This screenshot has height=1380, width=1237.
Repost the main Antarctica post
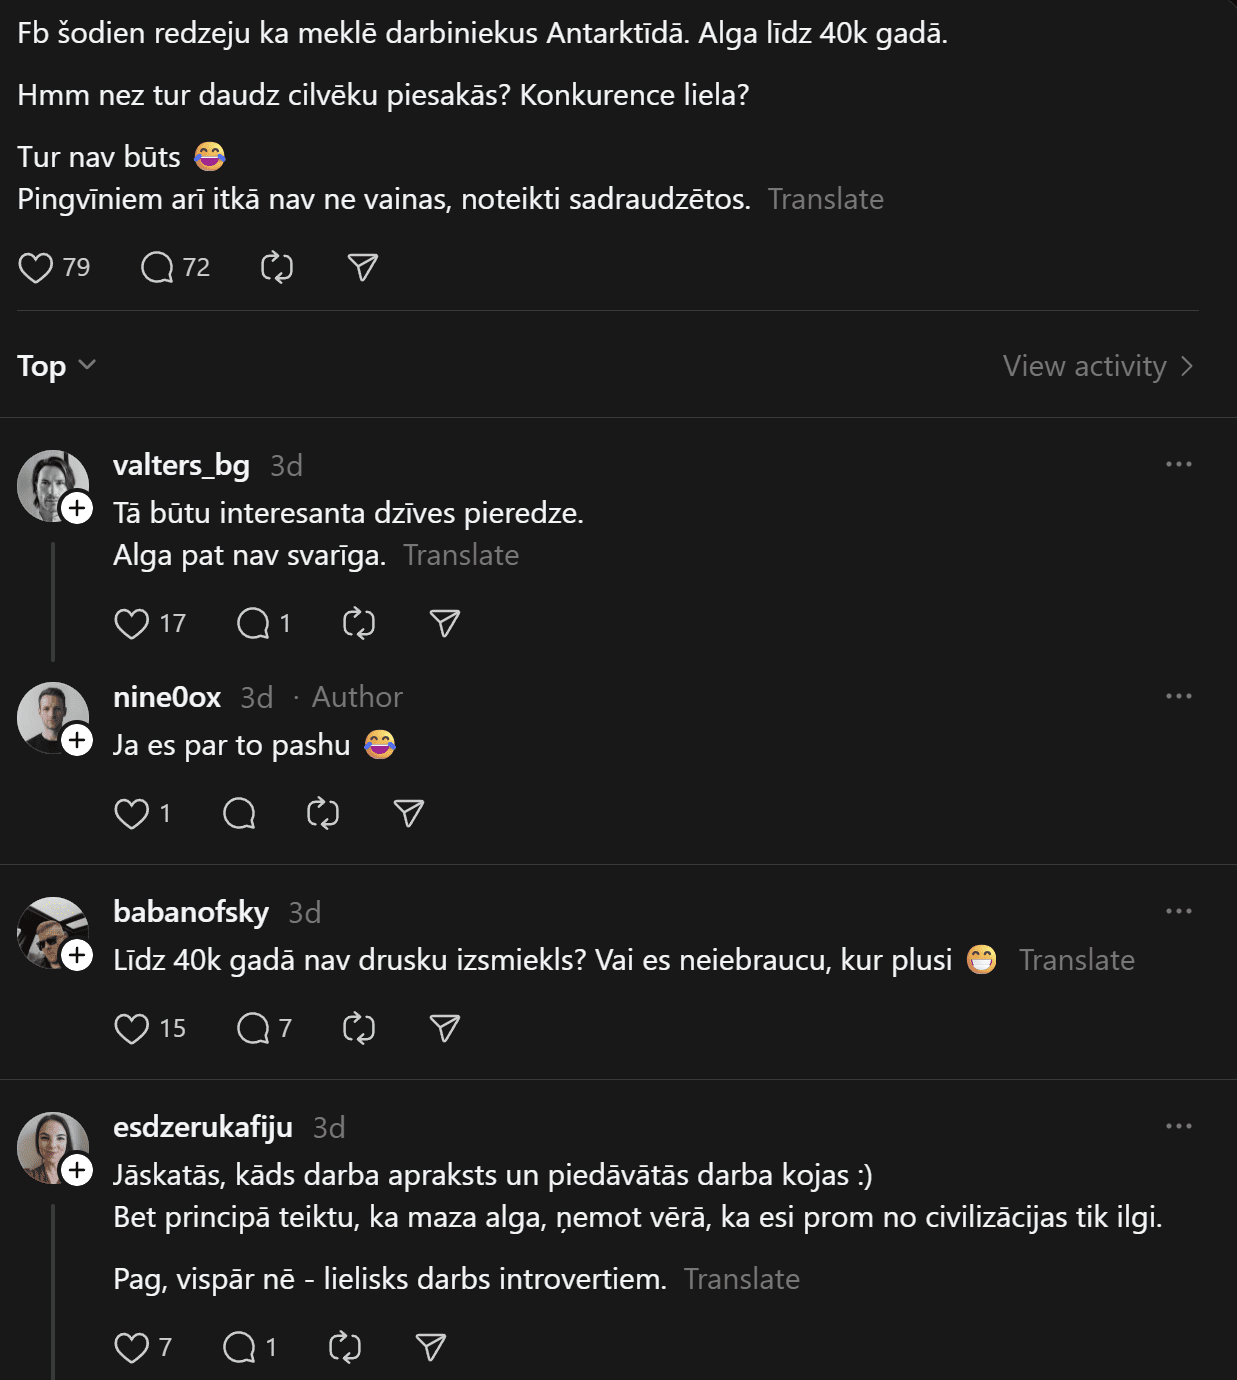pyautogui.click(x=277, y=268)
